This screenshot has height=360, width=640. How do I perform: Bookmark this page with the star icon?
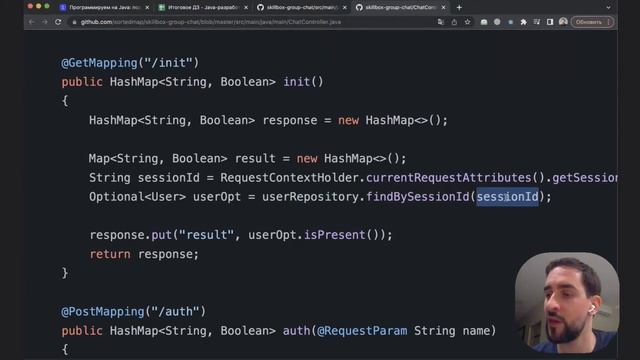click(x=468, y=22)
